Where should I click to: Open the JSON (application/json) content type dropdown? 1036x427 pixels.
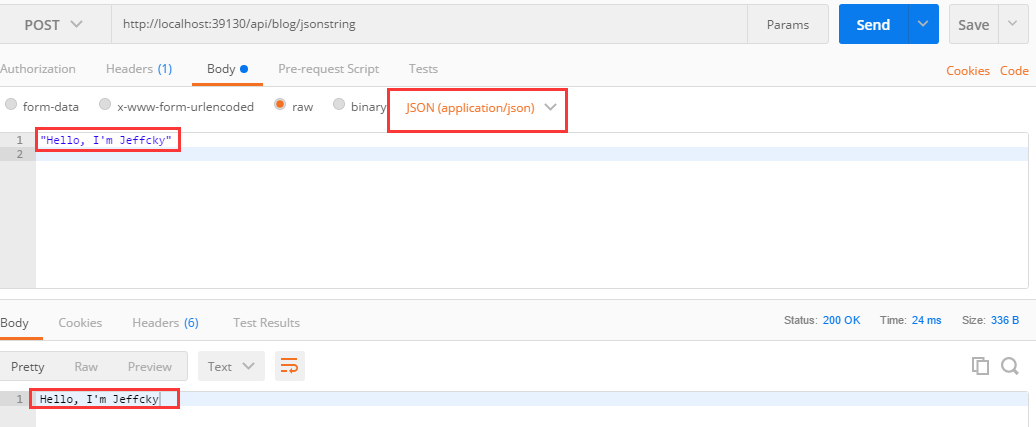(481, 108)
